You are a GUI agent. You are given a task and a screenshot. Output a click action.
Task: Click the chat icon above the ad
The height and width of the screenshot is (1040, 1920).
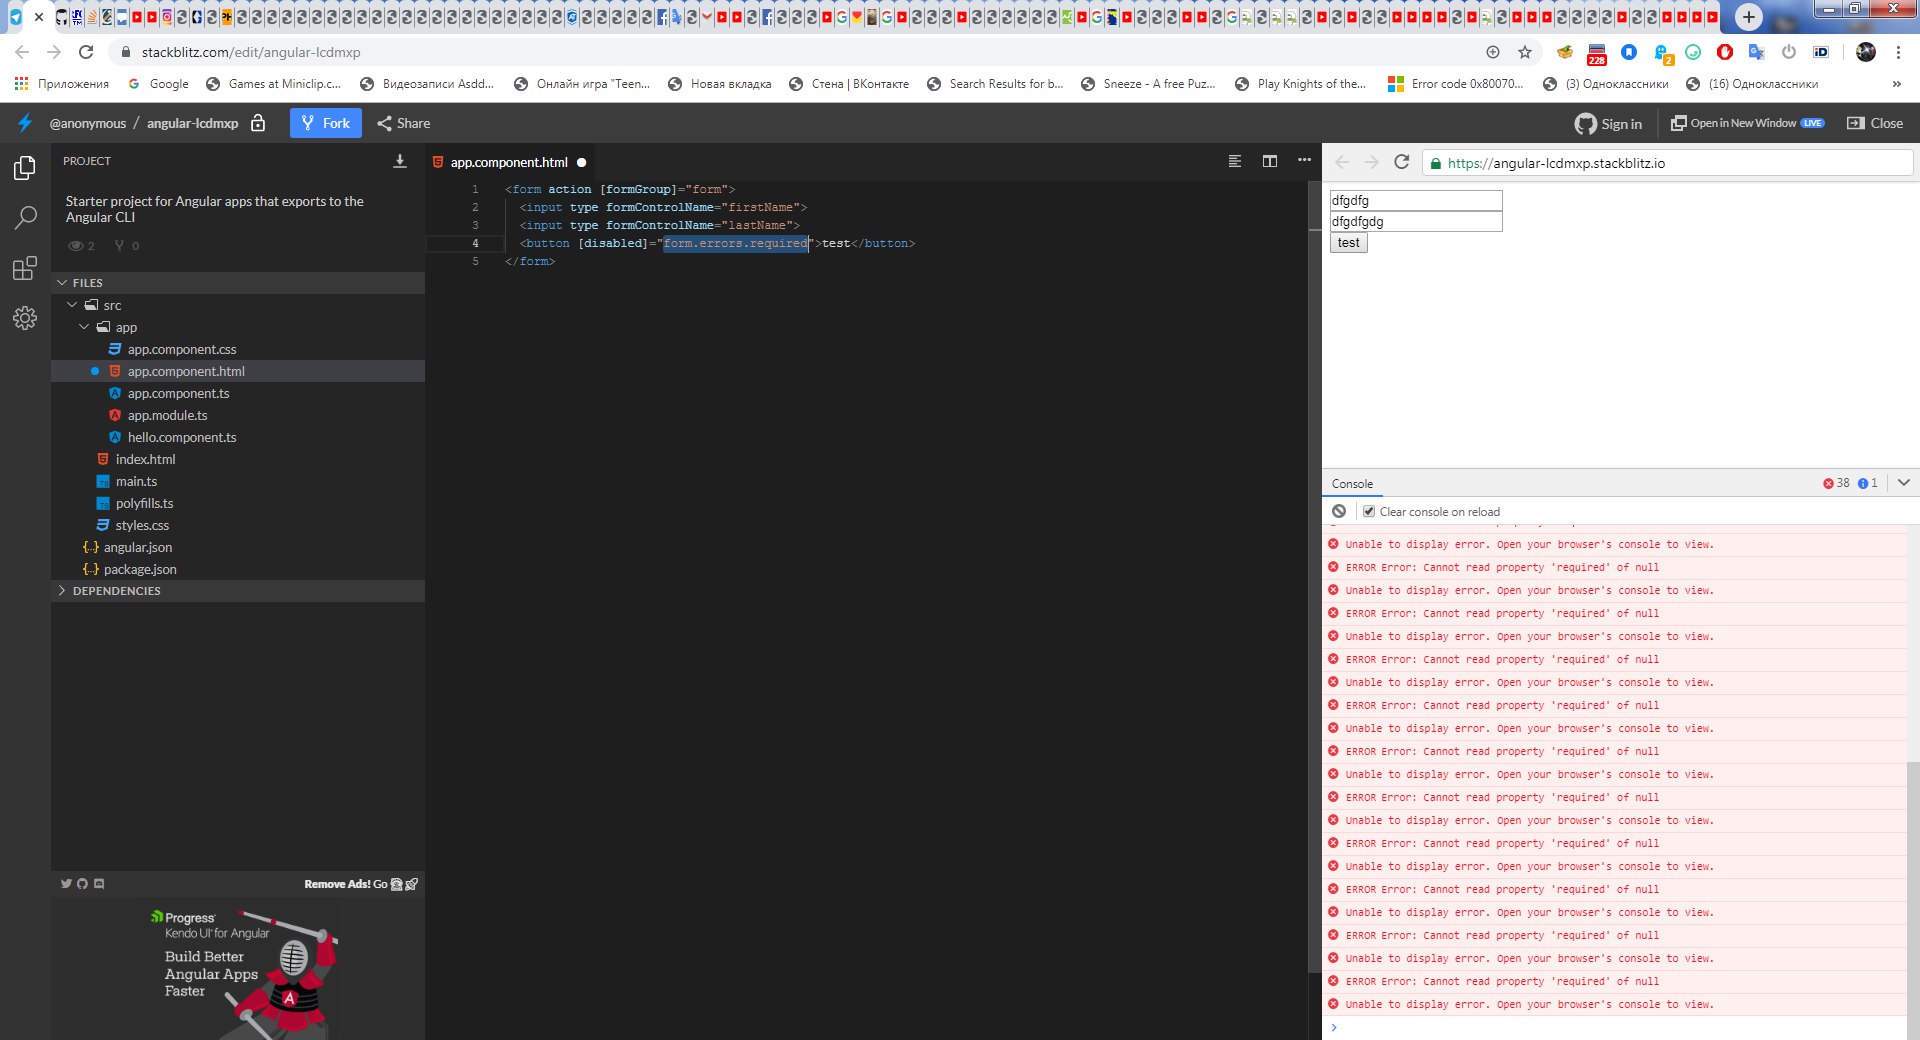pyautogui.click(x=99, y=884)
